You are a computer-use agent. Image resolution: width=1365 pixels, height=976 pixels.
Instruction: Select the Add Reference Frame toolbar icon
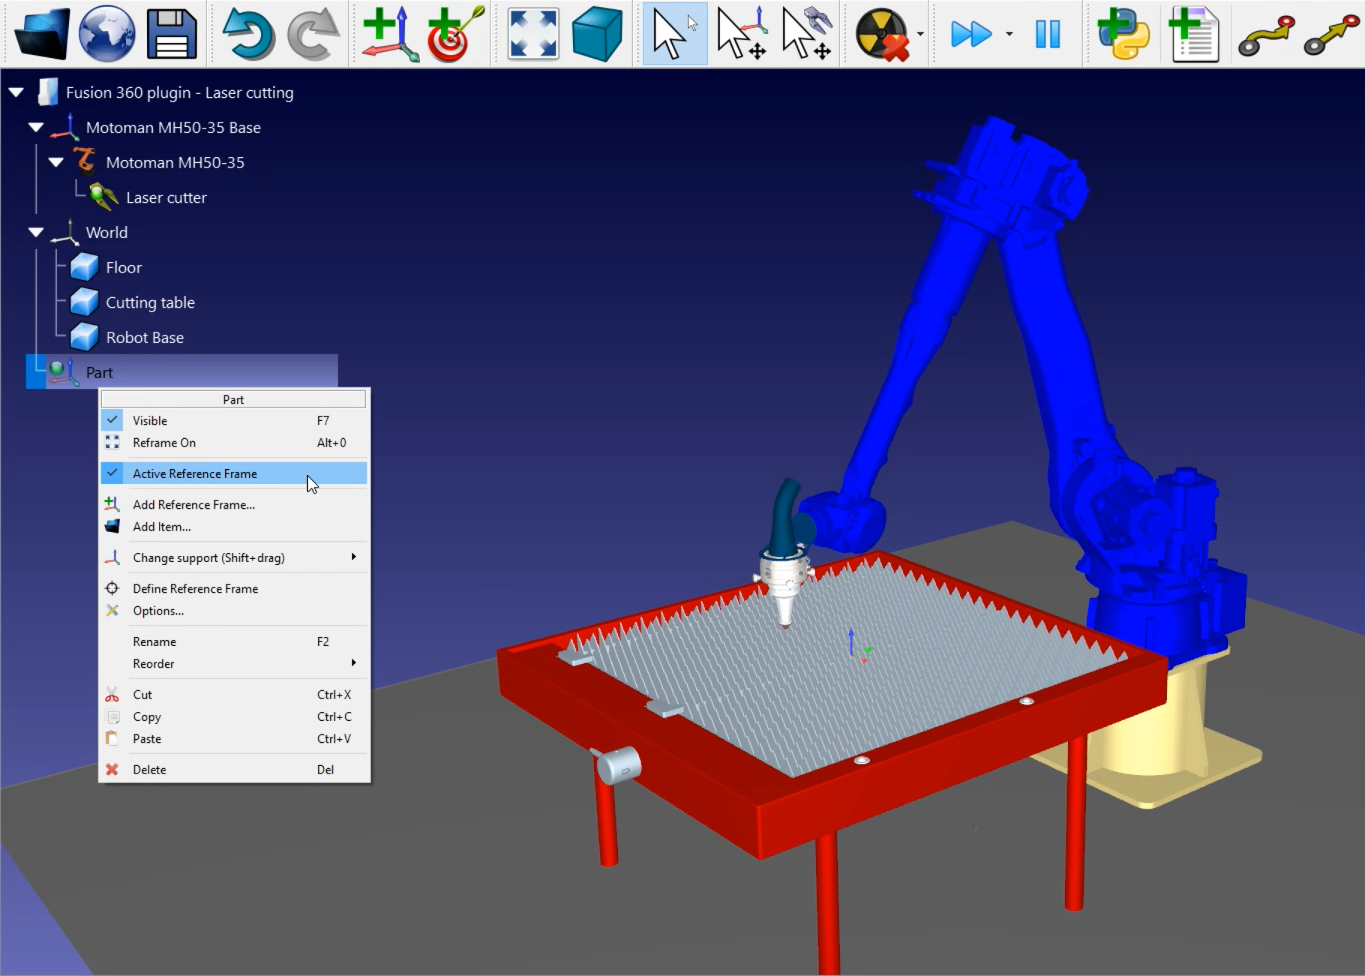coord(390,33)
